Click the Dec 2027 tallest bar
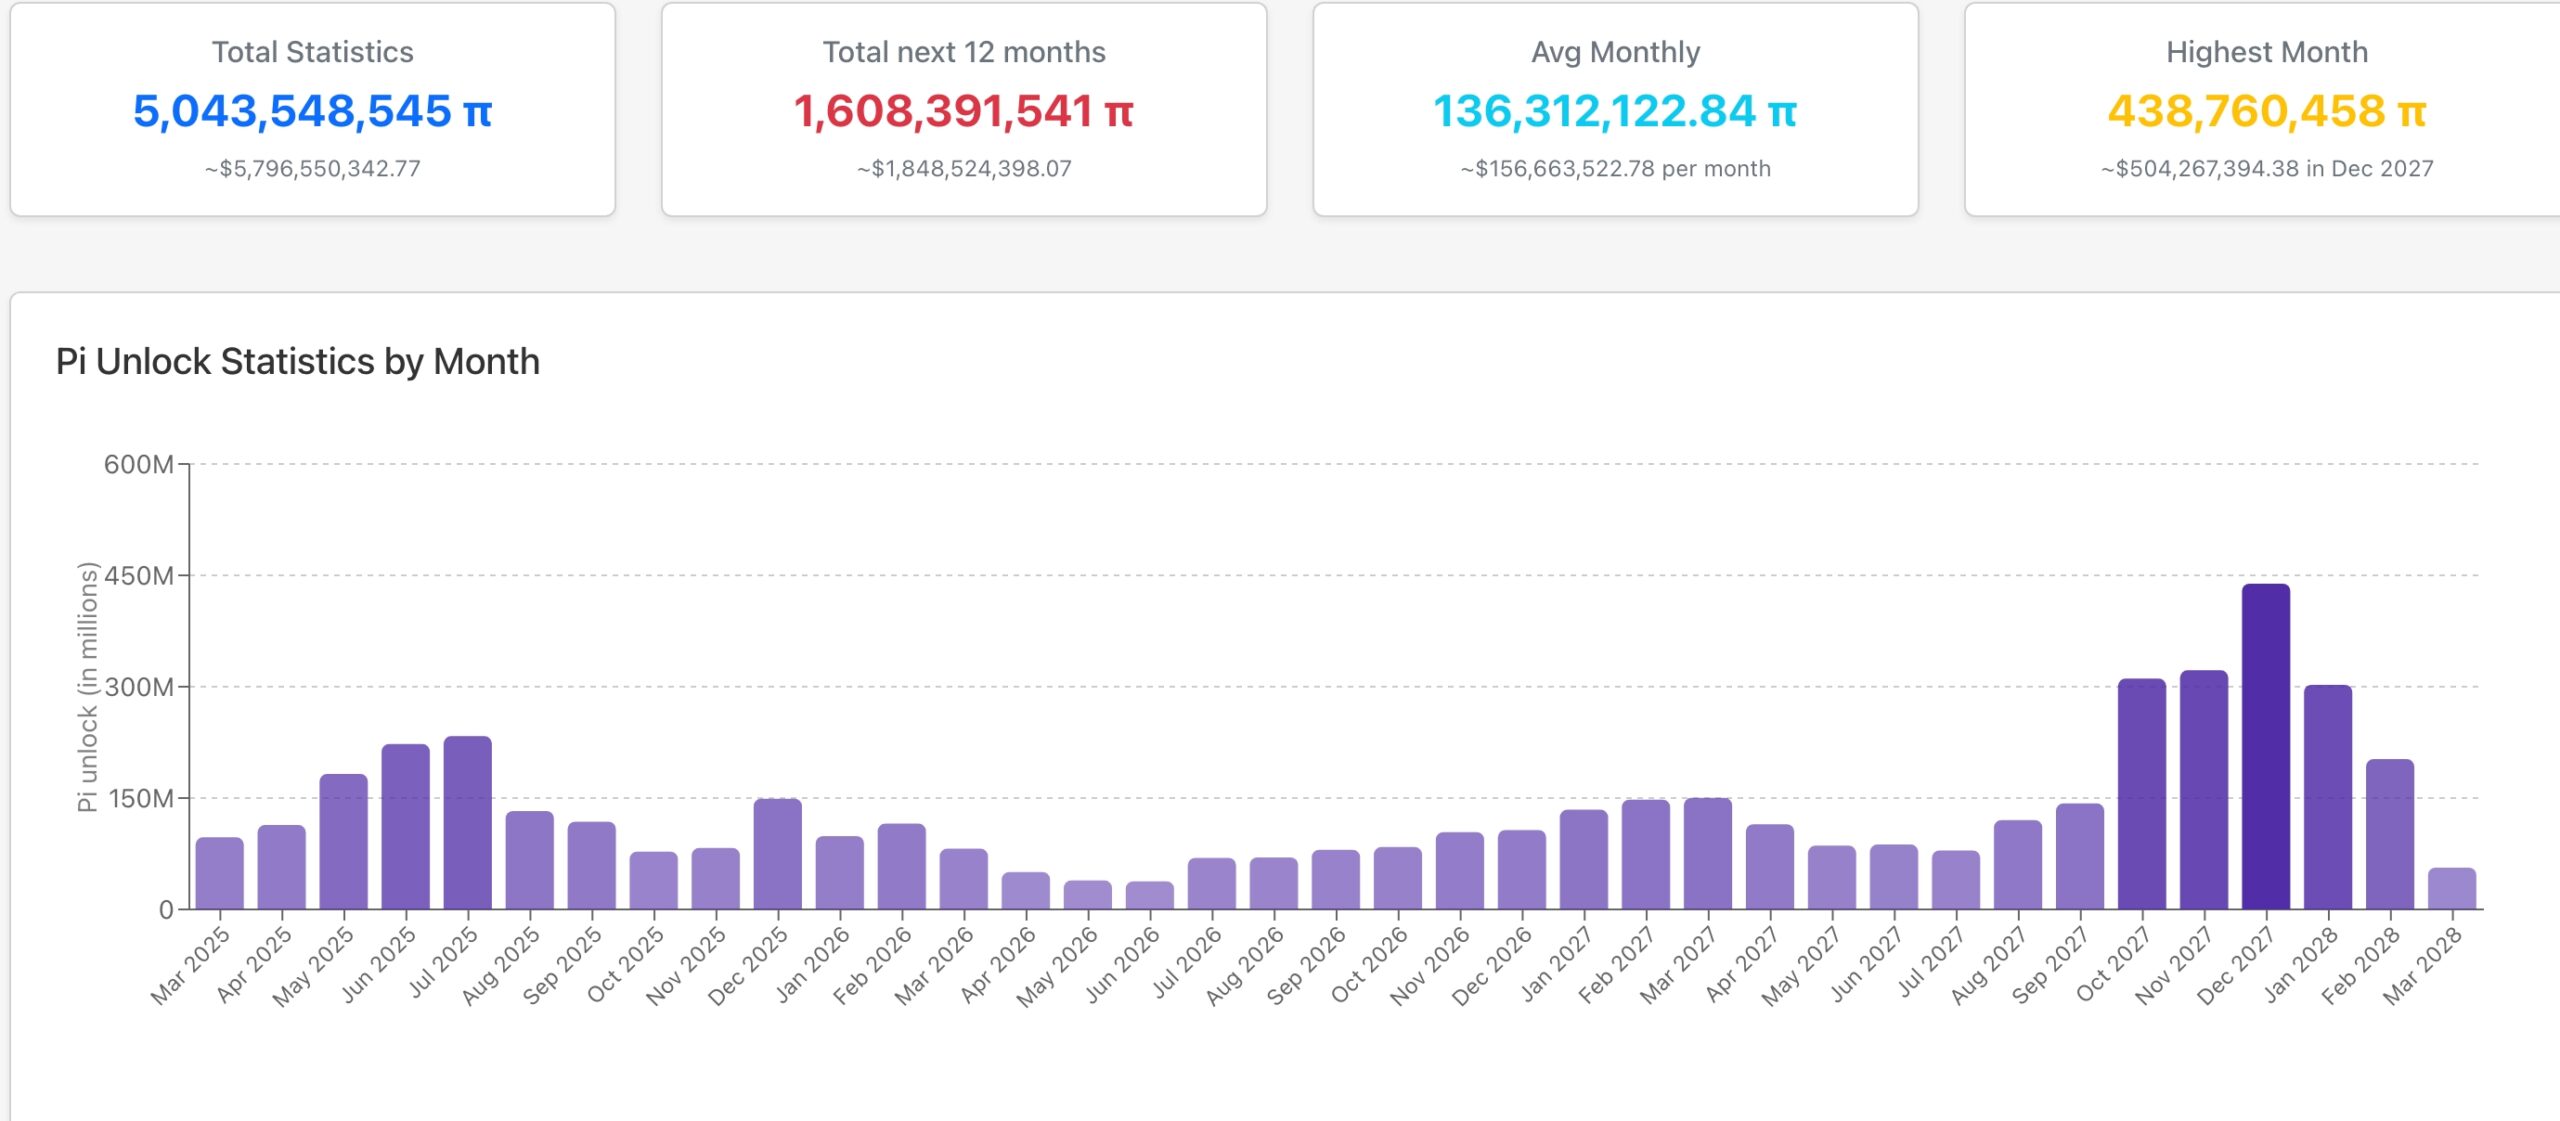Viewport: 2560px width, 1121px height. pyautogui.click(x=2265, y=747)
